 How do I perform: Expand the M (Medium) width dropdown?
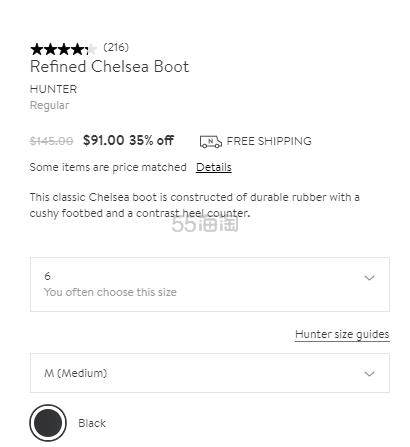[210, 373]
